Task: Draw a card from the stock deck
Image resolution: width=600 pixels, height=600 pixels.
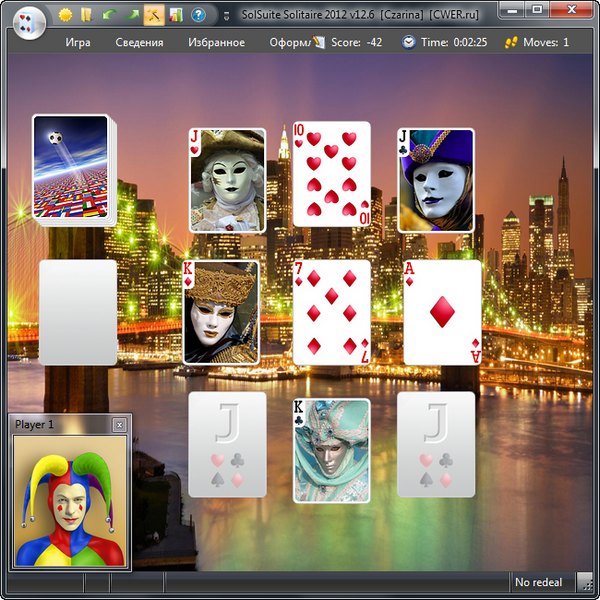Action: [71, 166]
